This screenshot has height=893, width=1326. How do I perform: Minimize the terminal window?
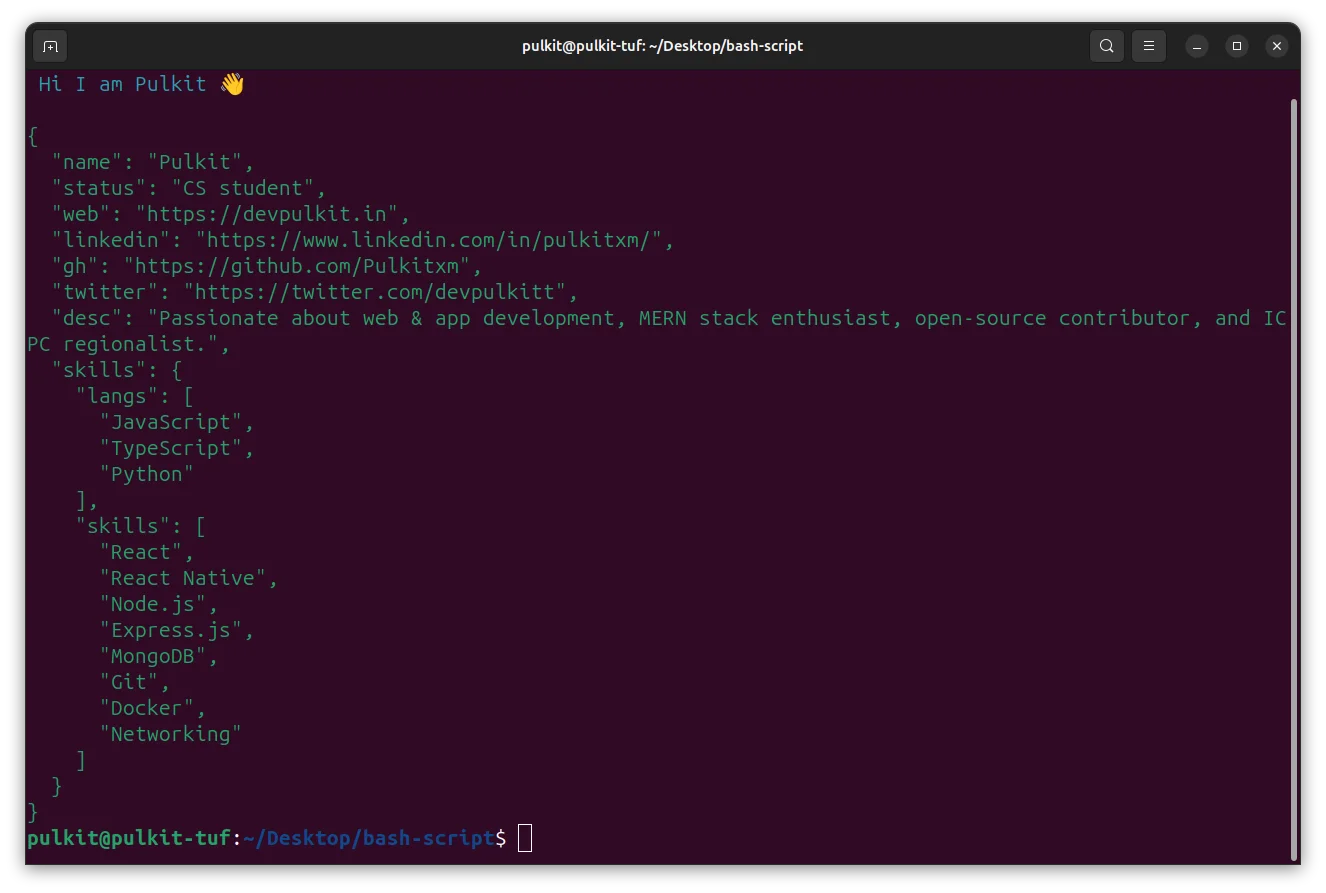1197,46
